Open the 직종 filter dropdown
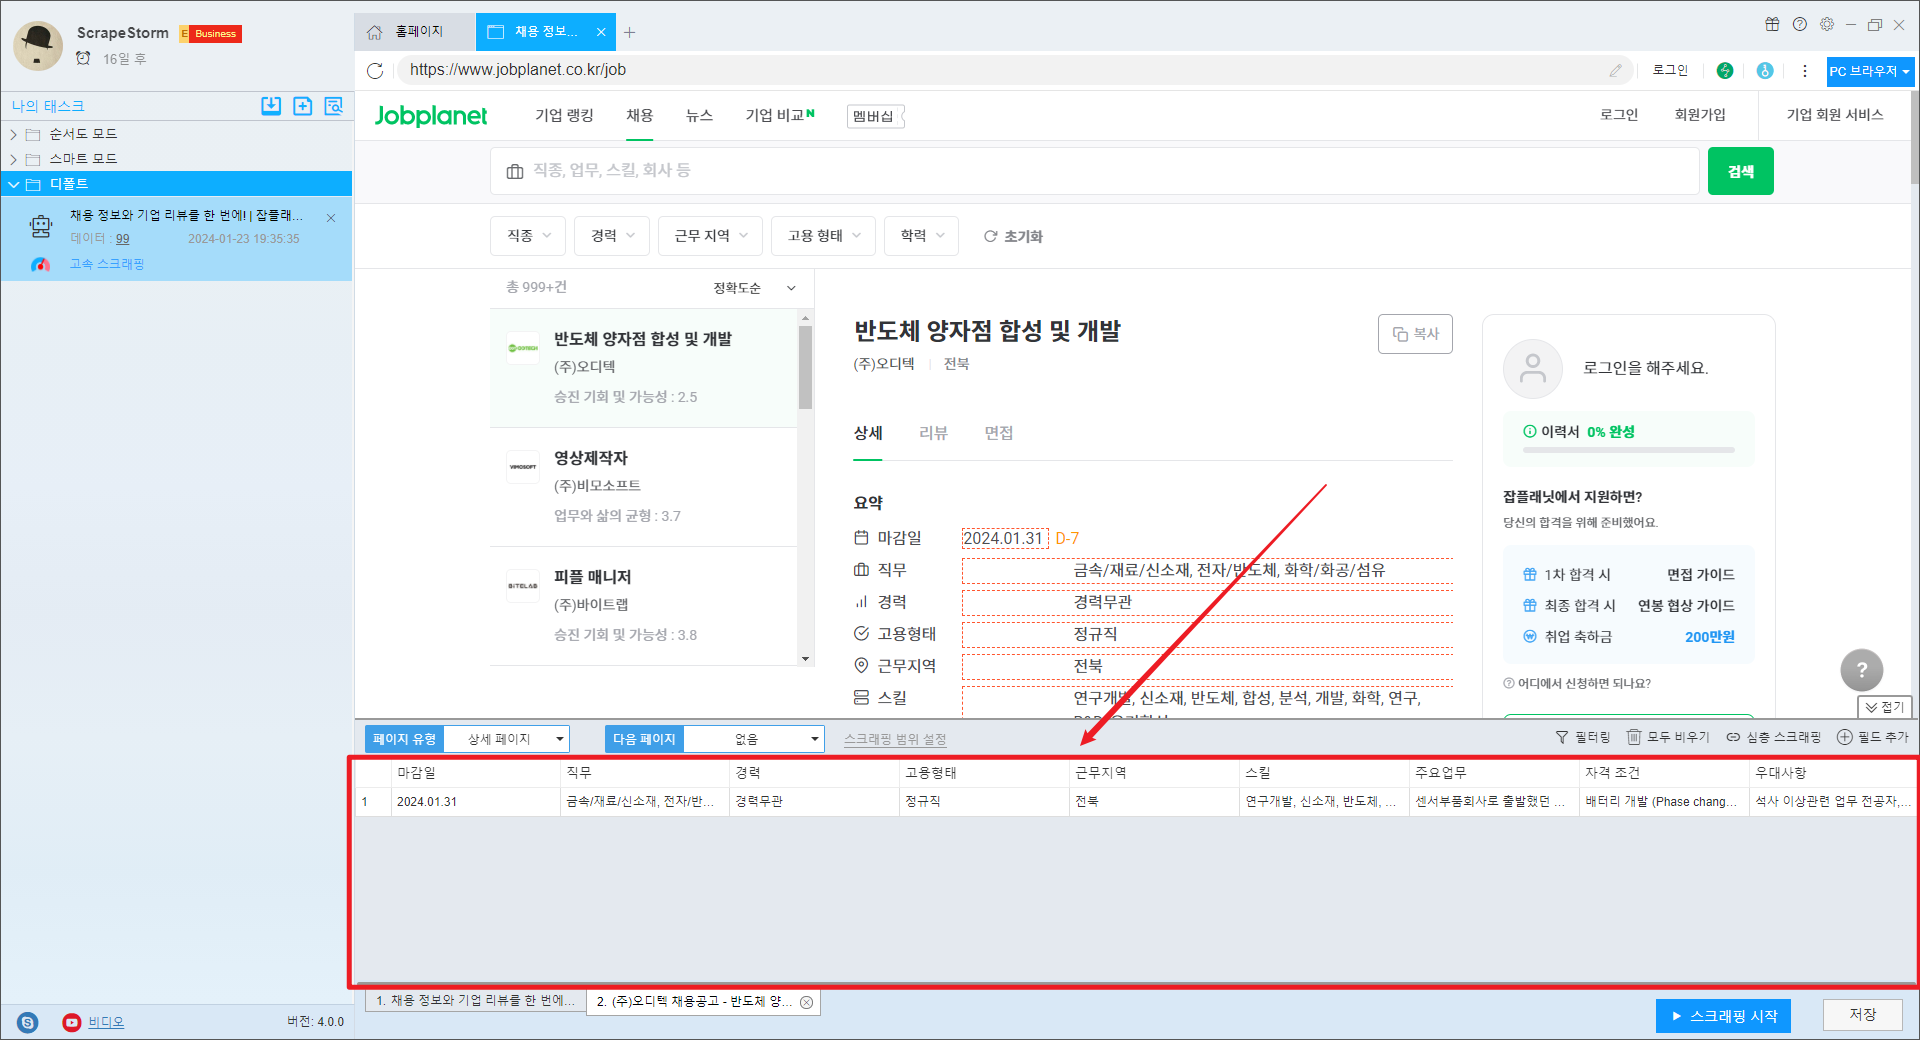The height and width of the screenshot is (1040, 1920). click(x=528, y=236)
